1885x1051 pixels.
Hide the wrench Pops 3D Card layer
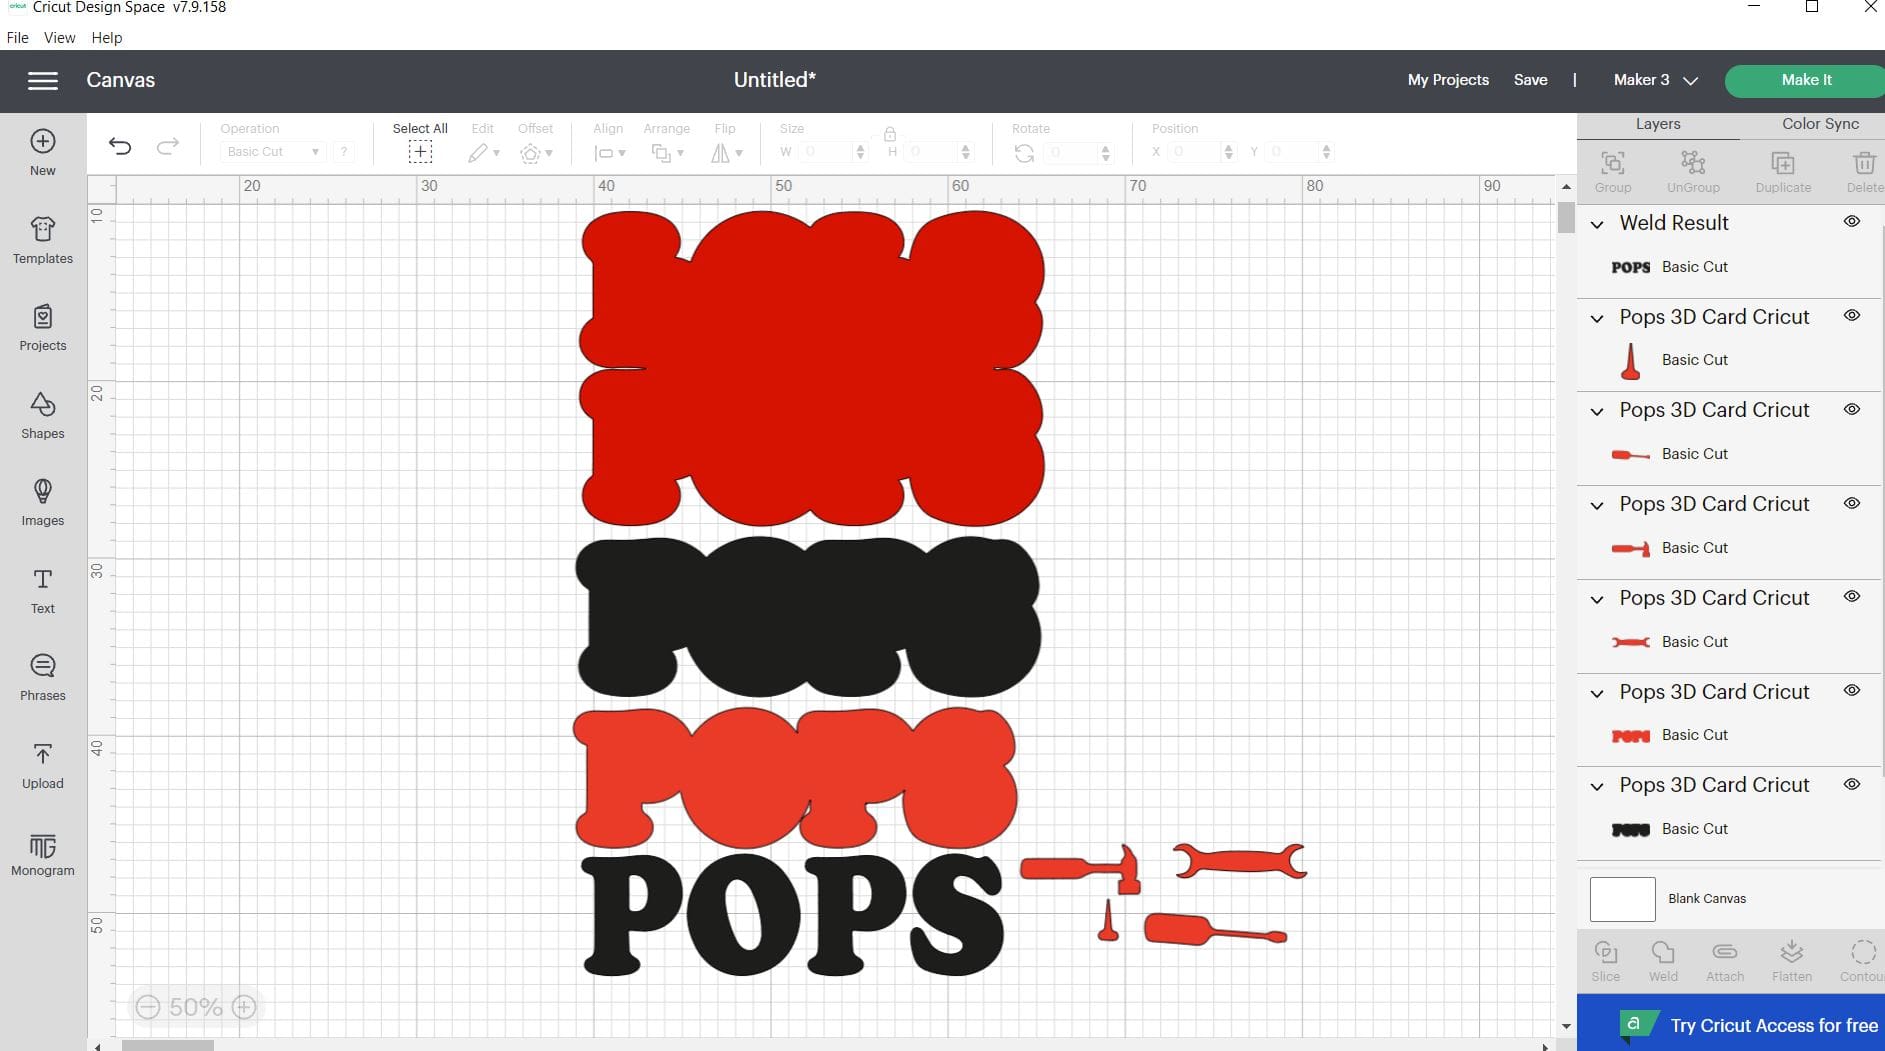click(x=1852, y=597)
